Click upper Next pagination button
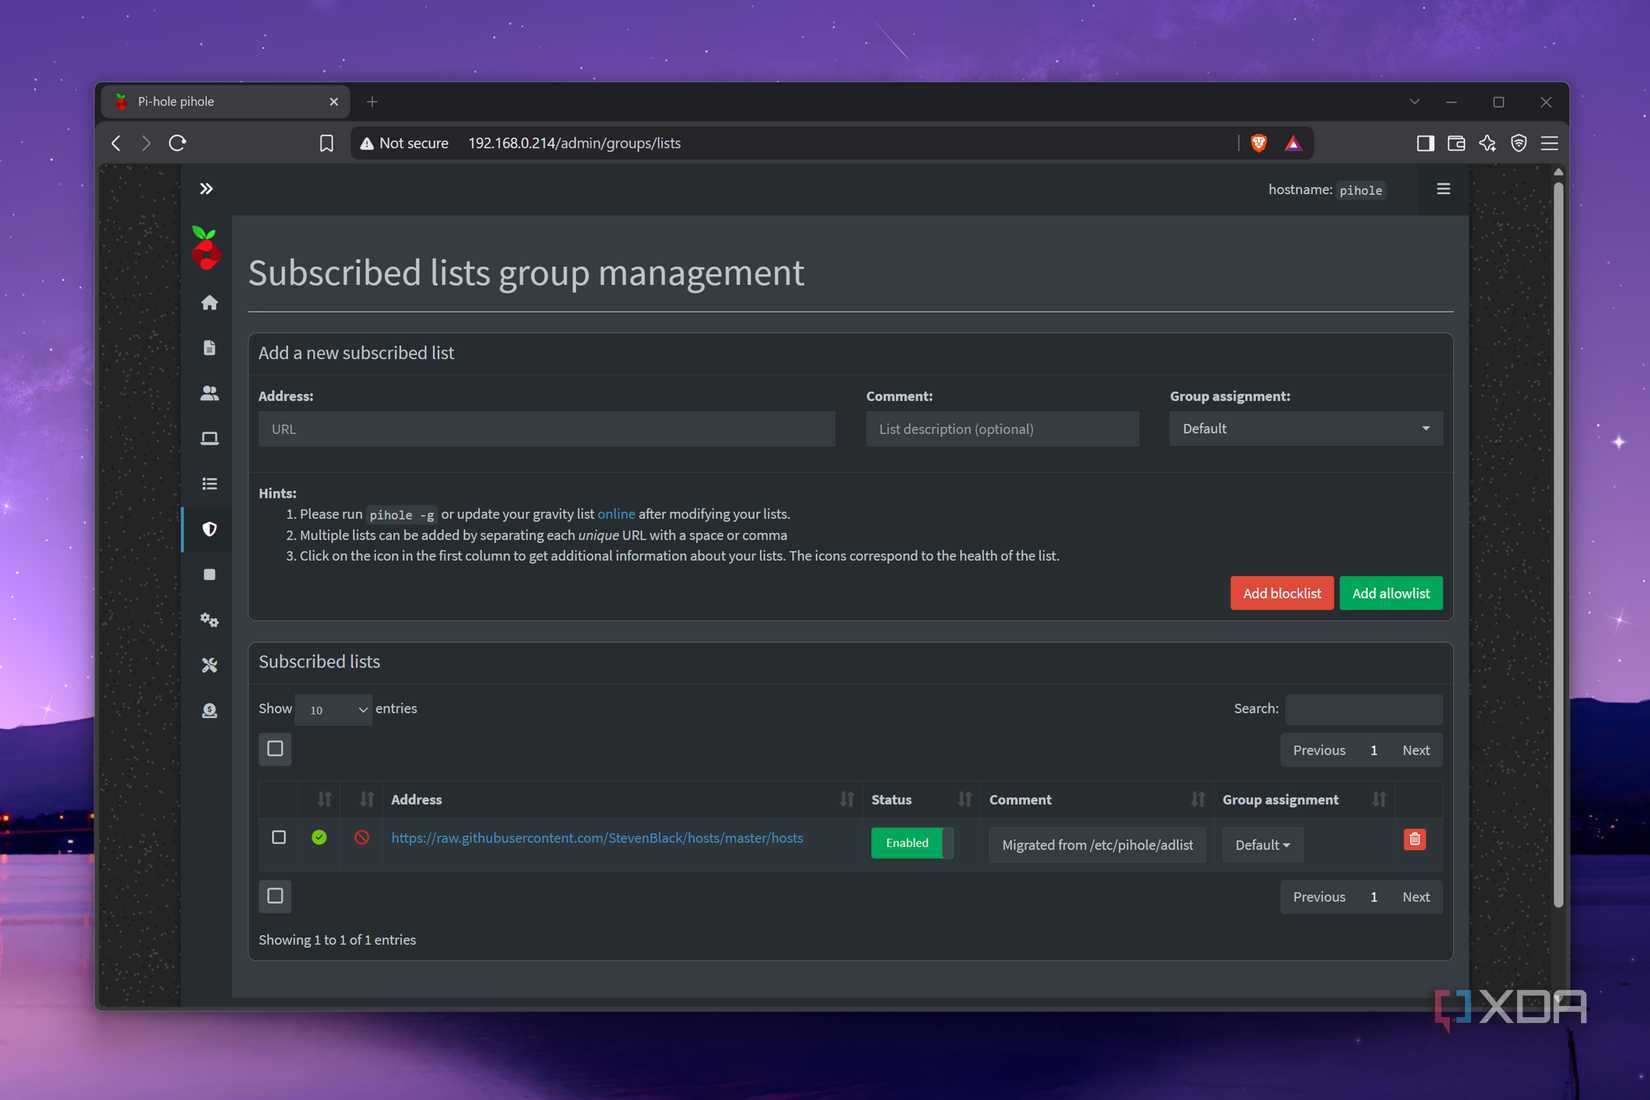This screenshot has height=1100, width=1650. pos(1416,750)
